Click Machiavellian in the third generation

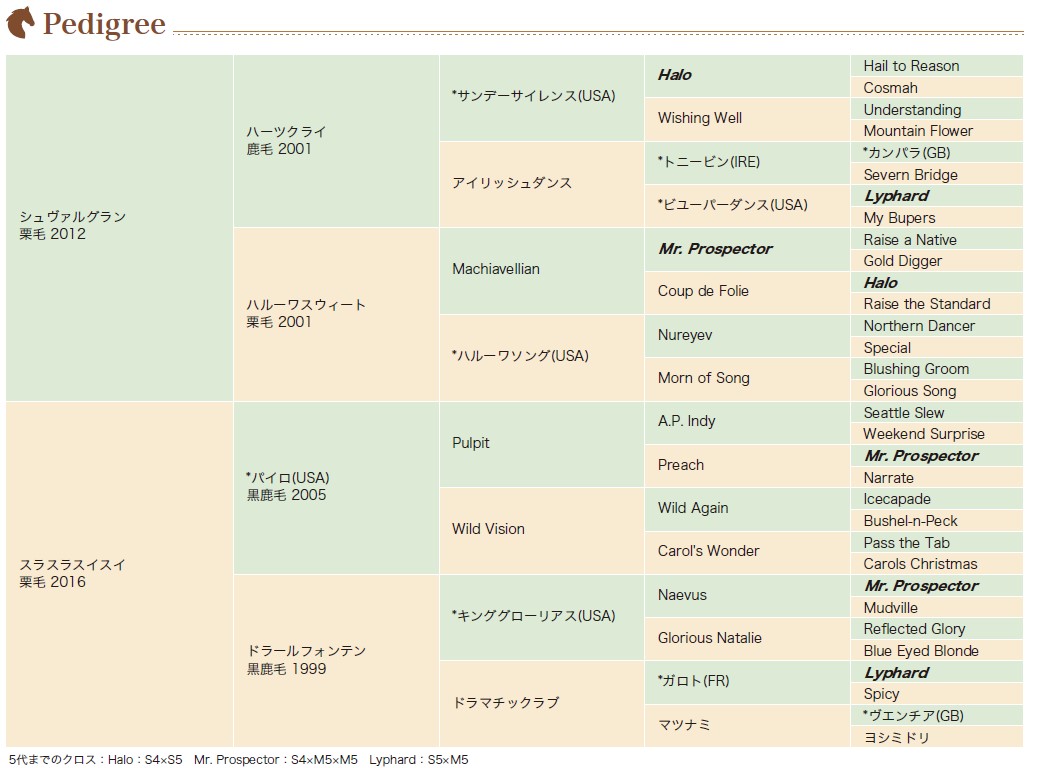[x=542, y=271]
